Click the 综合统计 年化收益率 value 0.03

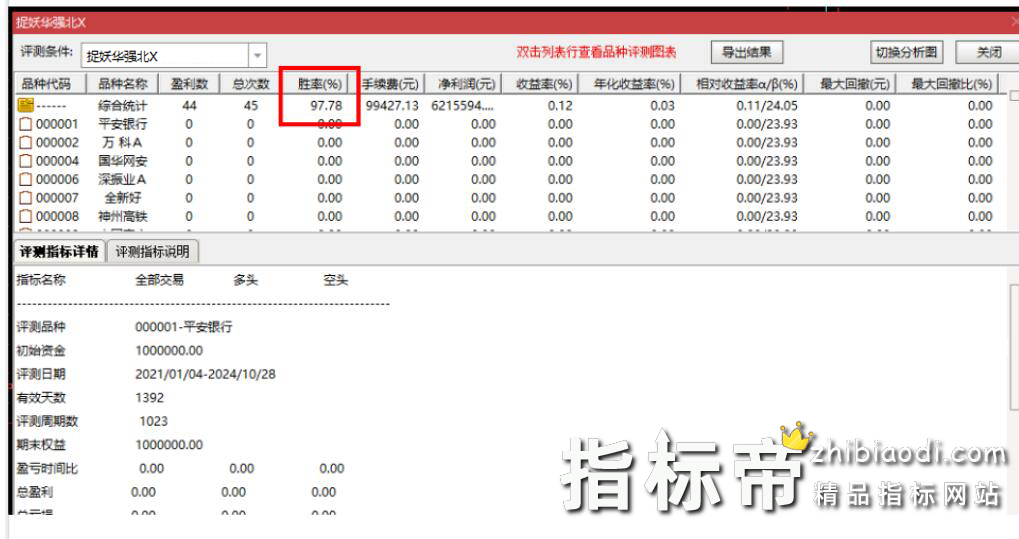(x=662, y=105)
